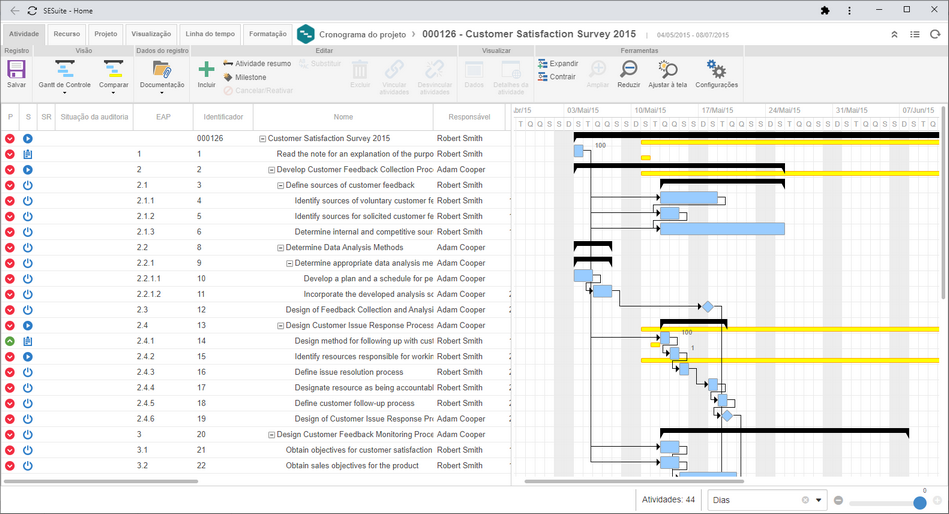This screenshot has width=949, height=514.
Task: Click the 2.3 milestone diamond in Gantt
Action: pos(707,307)
